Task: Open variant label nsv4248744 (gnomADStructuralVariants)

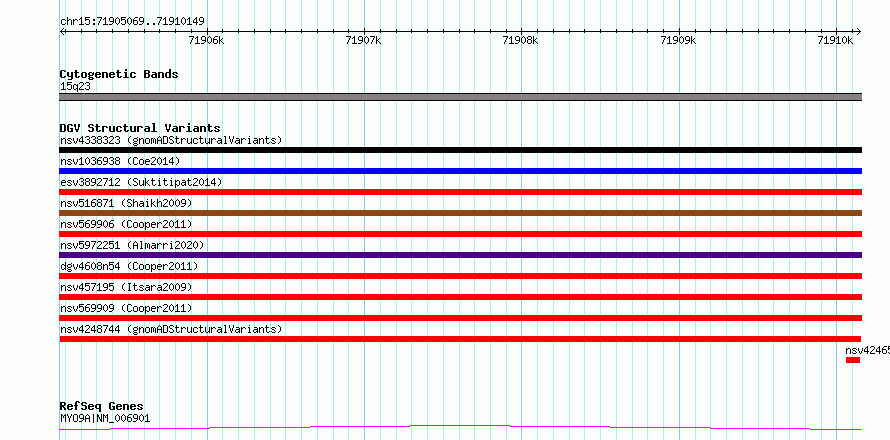Action: click(171, 329)
